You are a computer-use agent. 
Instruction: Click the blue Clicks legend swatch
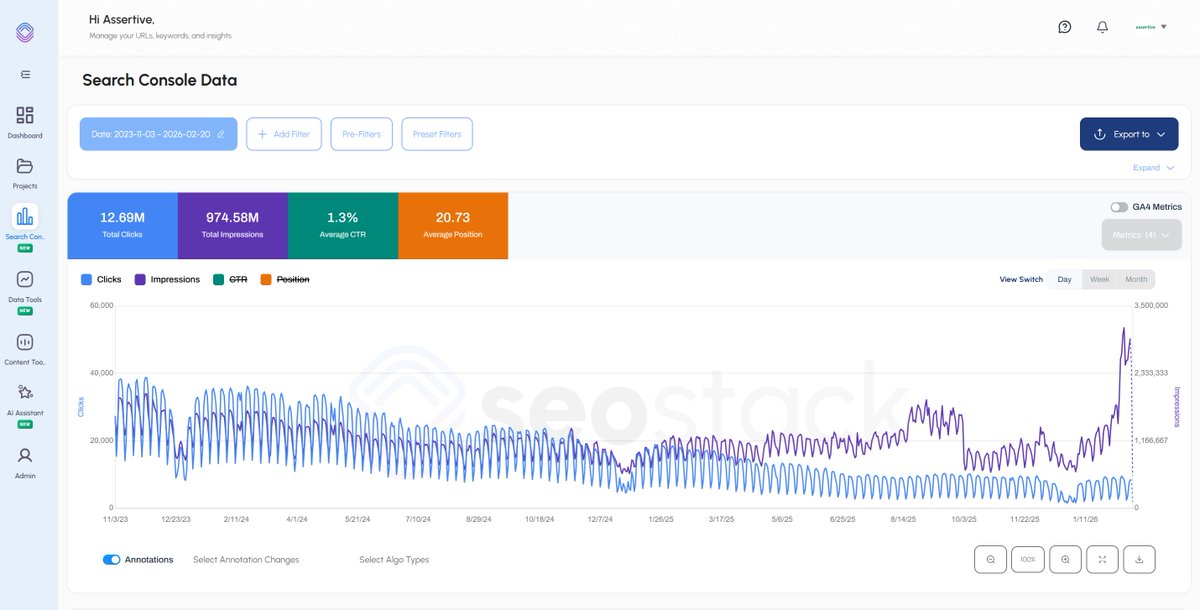pos(86,280)
